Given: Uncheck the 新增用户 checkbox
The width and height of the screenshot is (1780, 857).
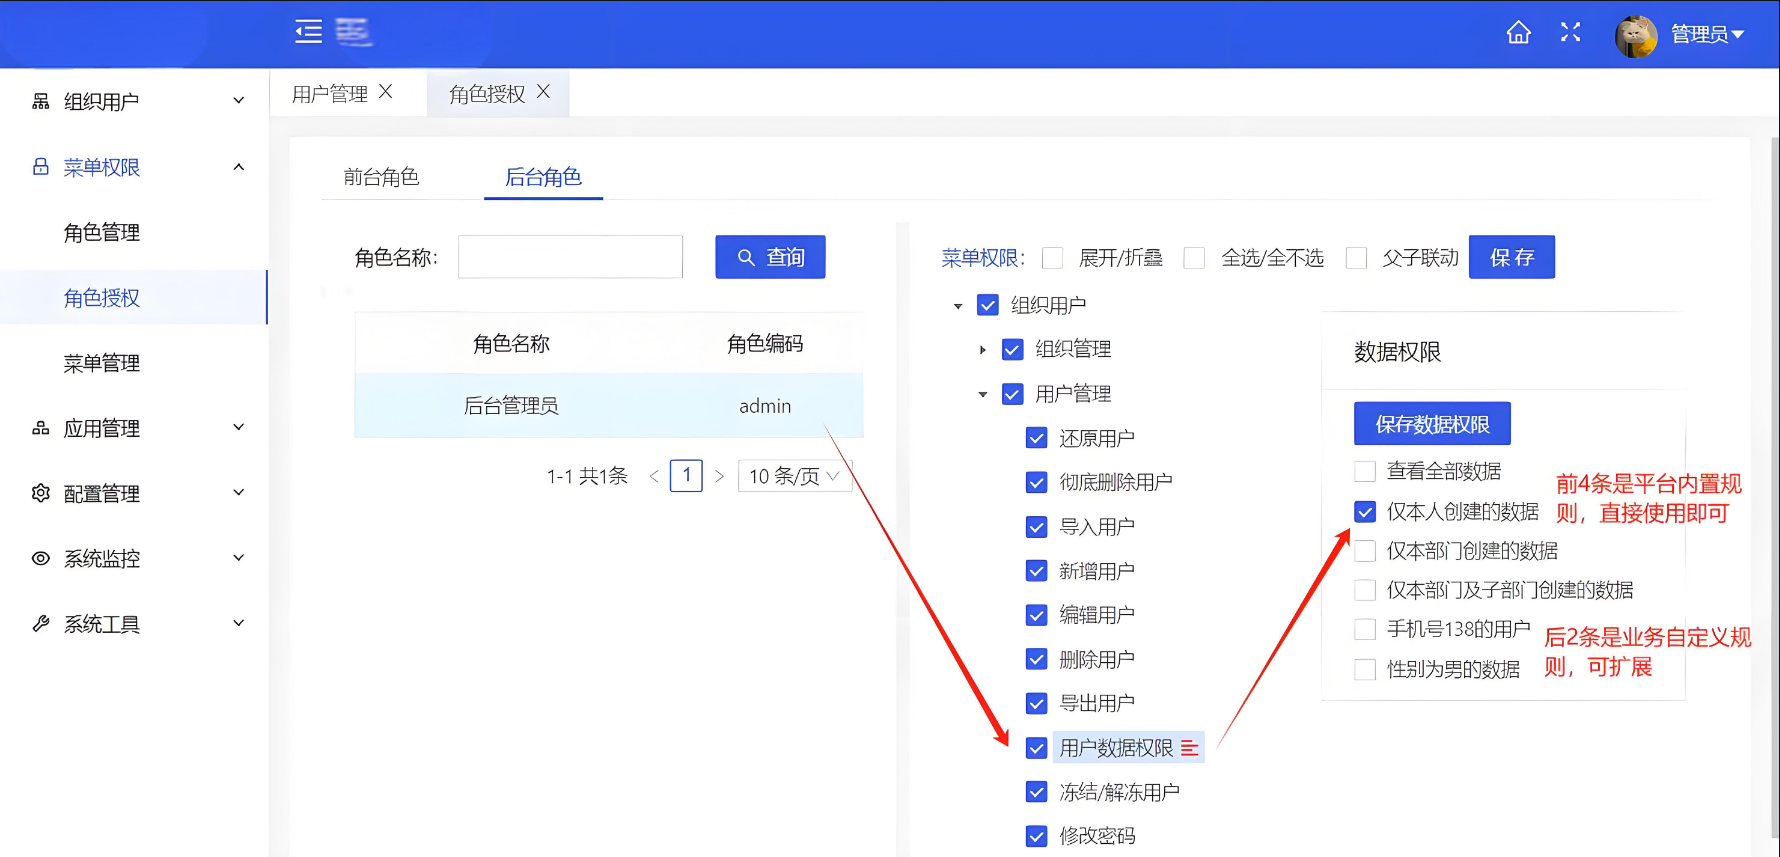Looking at the screenshot, I should pyautogui.click(x=1037, y=571).
